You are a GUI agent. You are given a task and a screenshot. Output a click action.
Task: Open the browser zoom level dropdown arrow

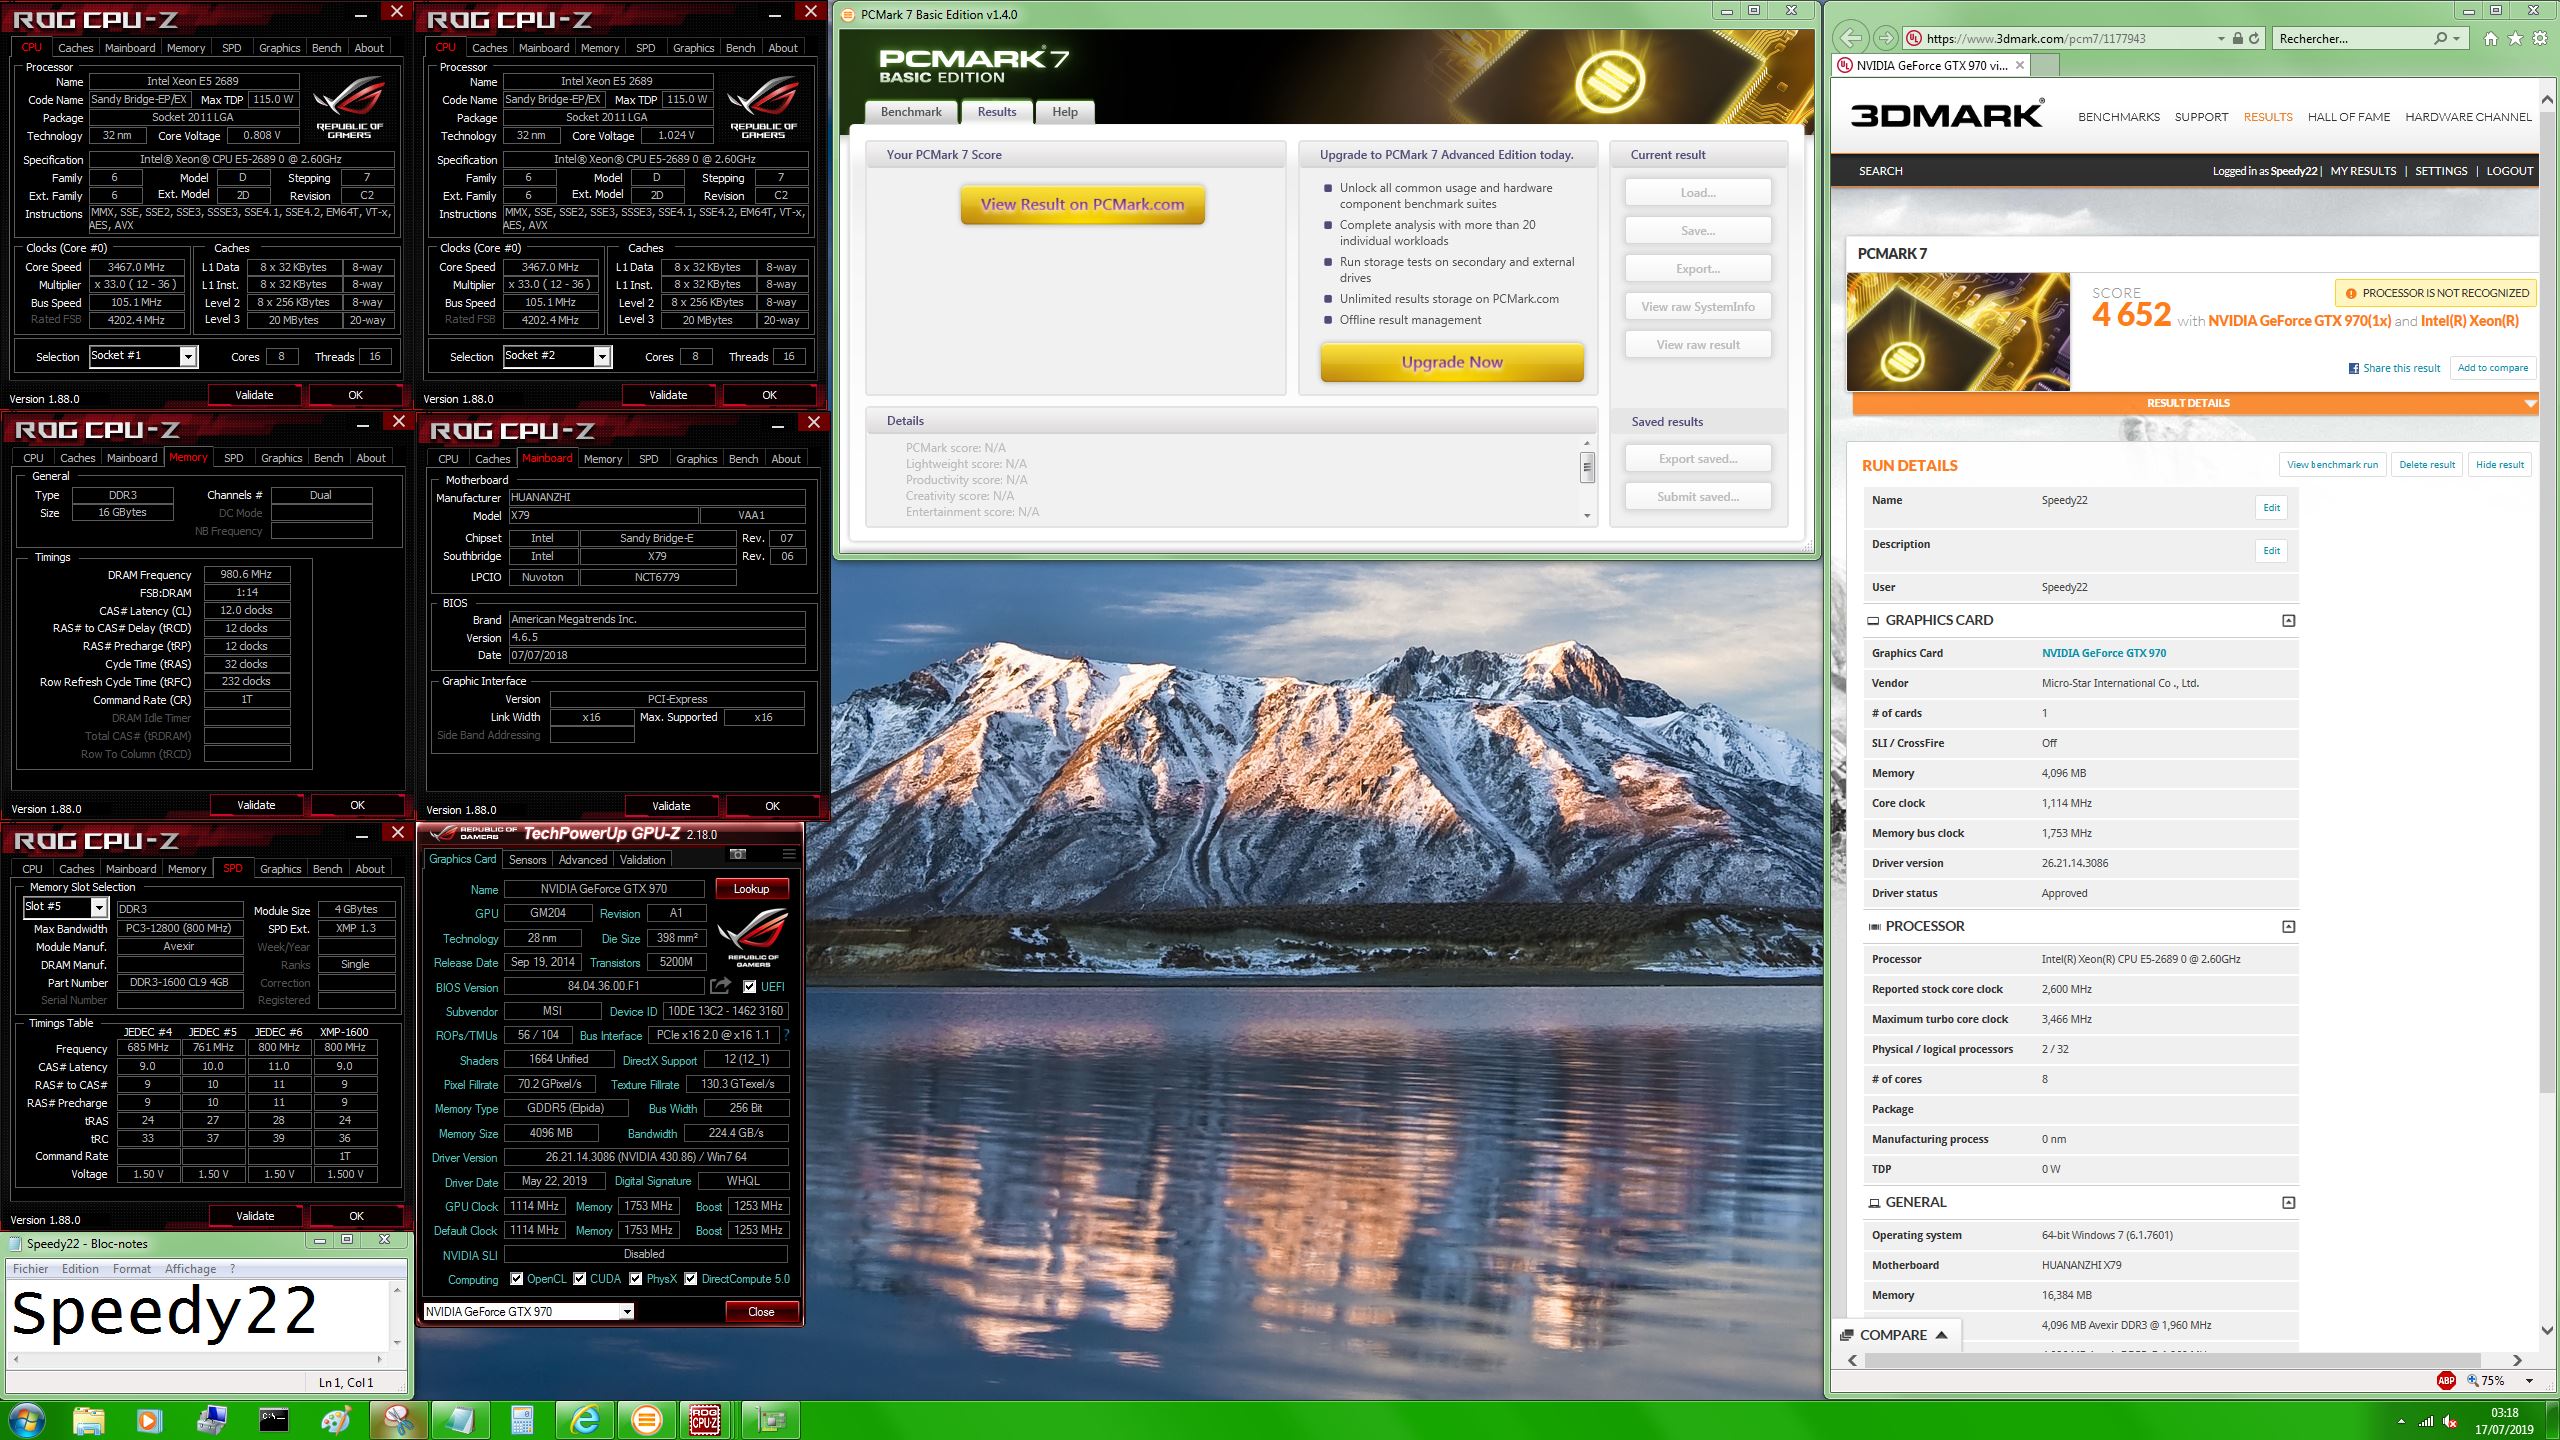point(2529,1381)
